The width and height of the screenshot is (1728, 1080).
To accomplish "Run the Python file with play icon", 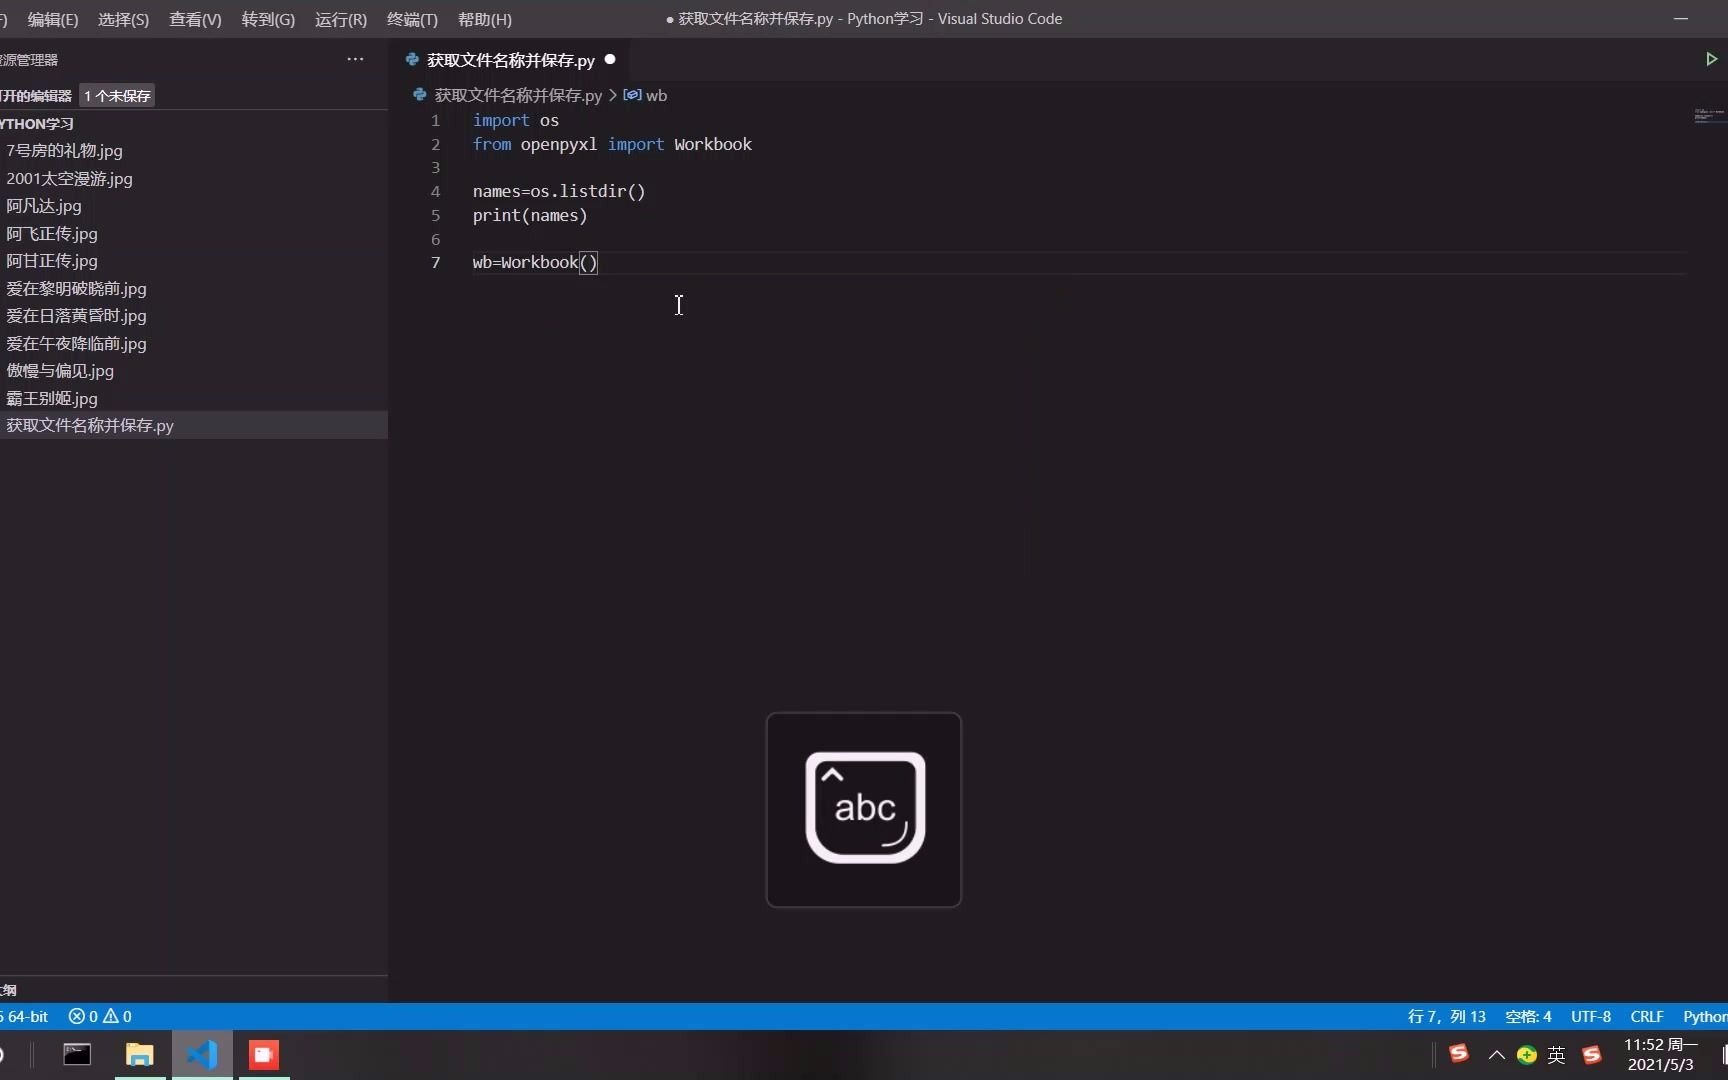I will [x=1711, y=59].
